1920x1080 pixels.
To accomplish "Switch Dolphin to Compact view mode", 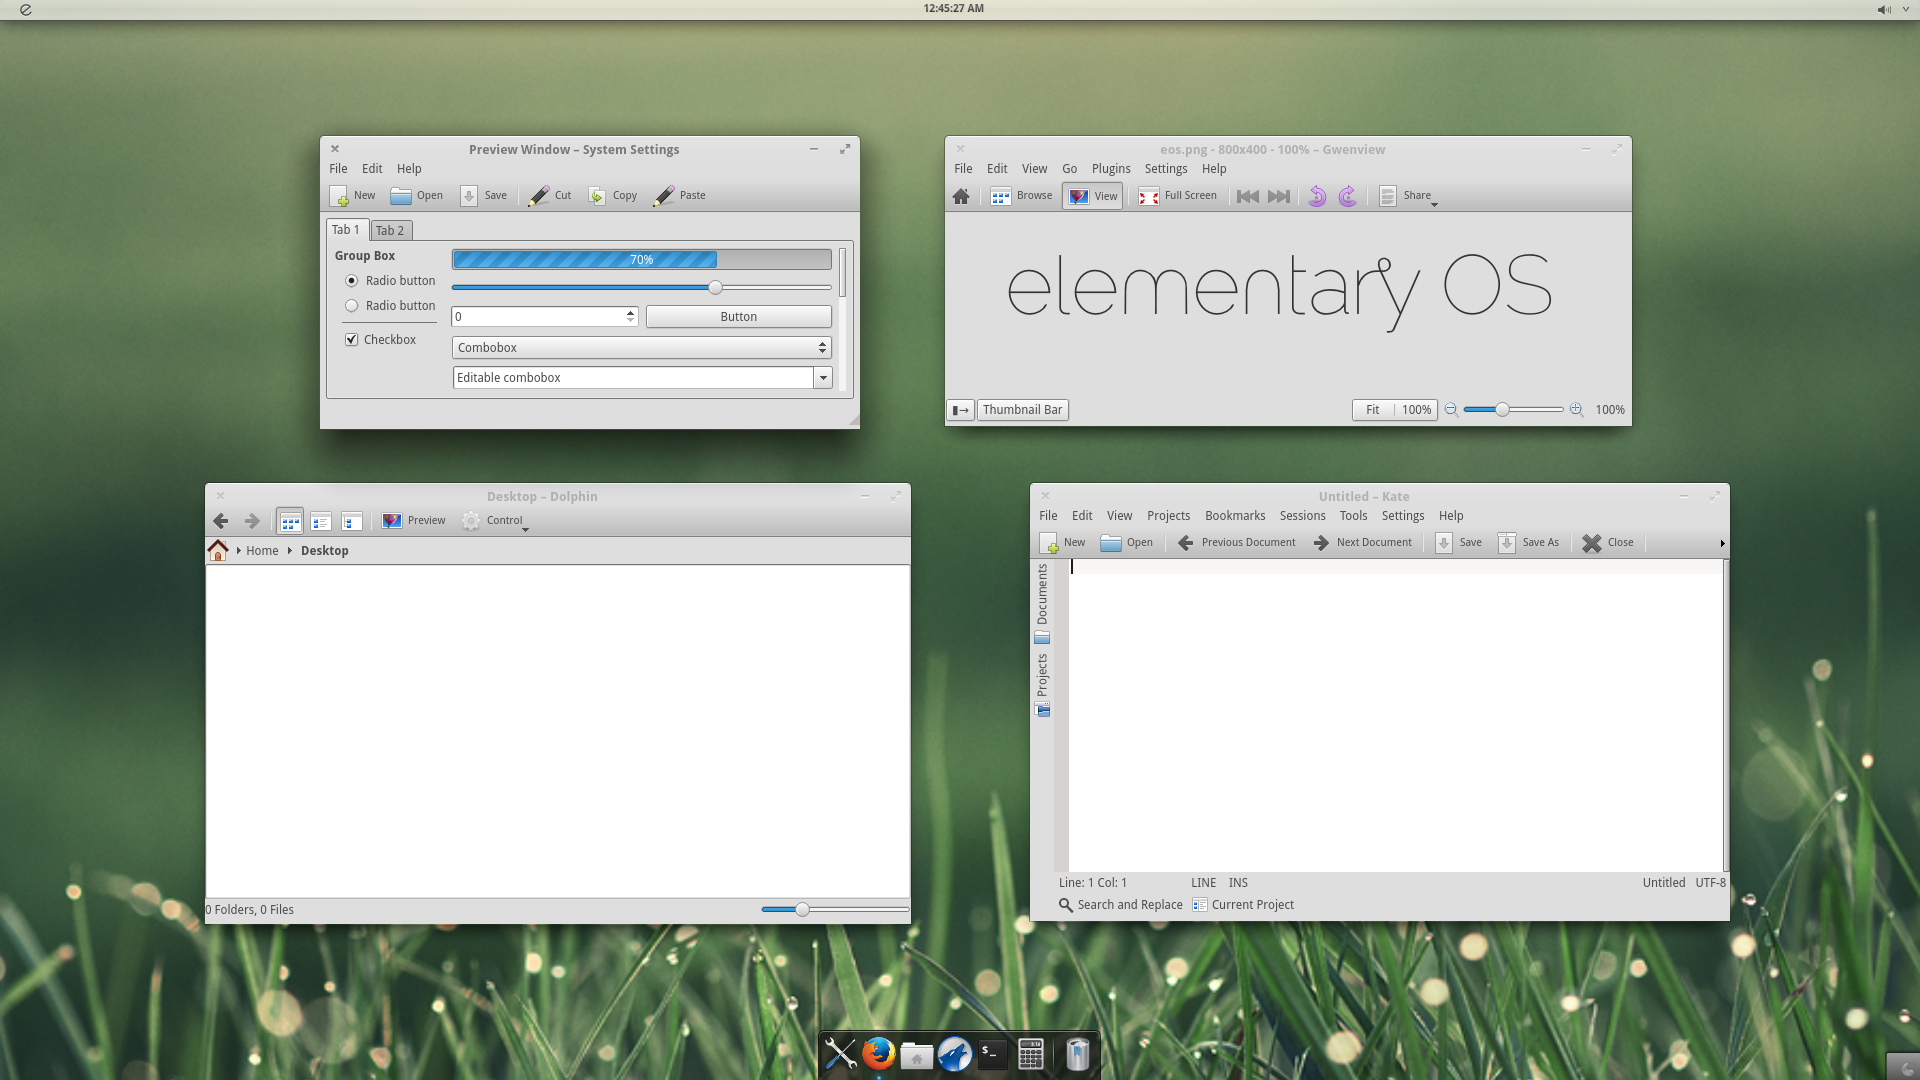I will 321,521.
